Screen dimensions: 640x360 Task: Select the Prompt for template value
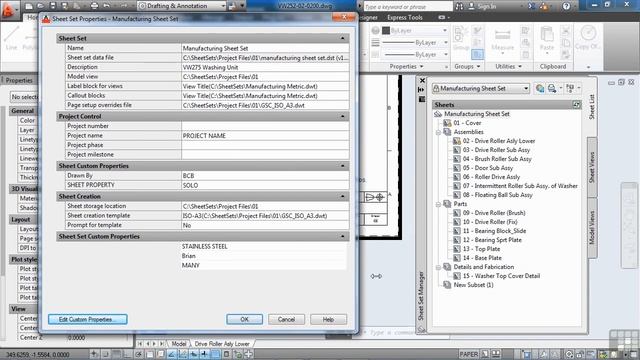tap(265, 225)
